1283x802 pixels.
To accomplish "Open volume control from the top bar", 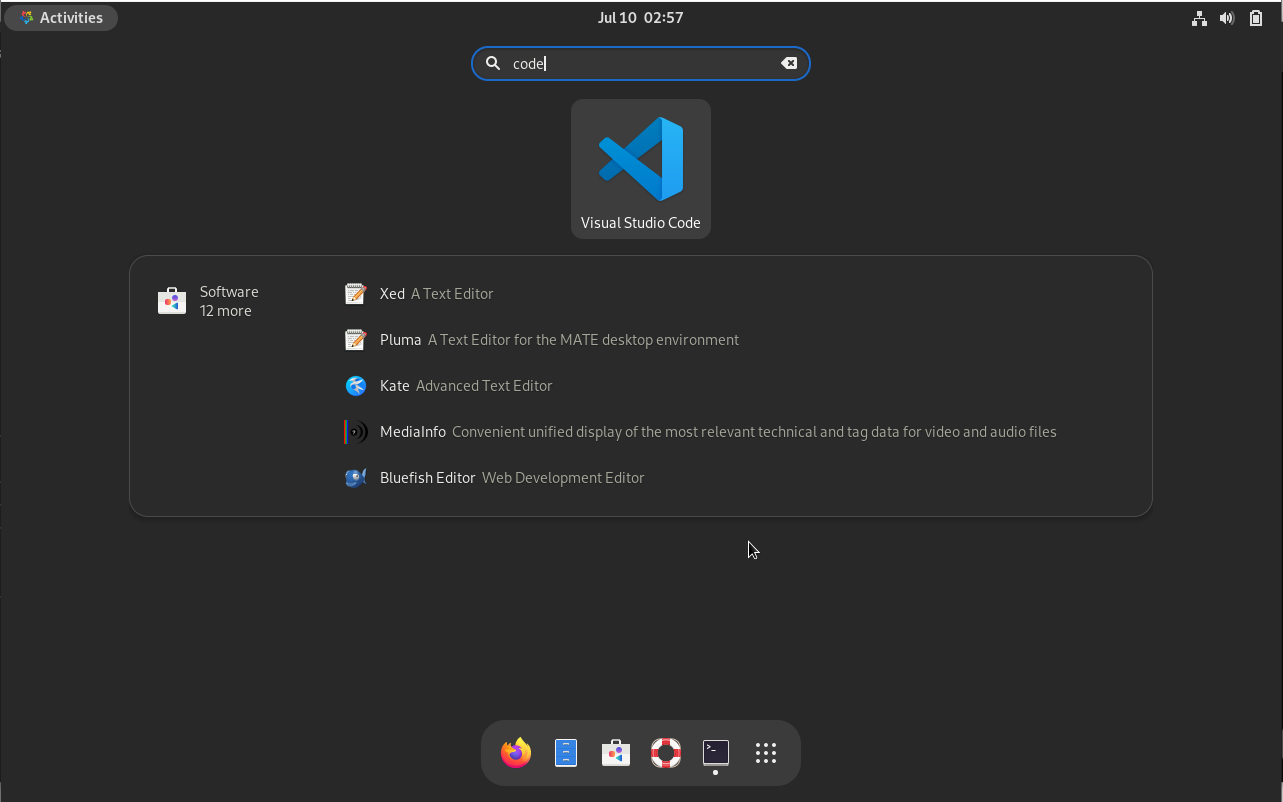I will [1227, 17].
